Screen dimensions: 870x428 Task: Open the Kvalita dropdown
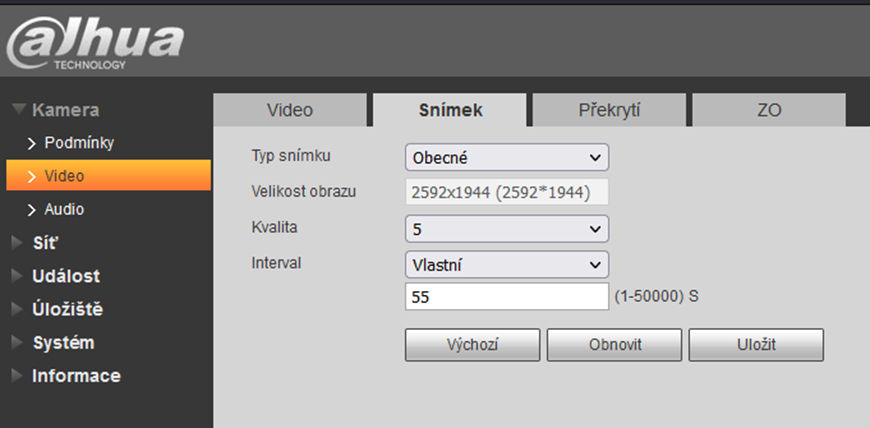coord(507,229)
